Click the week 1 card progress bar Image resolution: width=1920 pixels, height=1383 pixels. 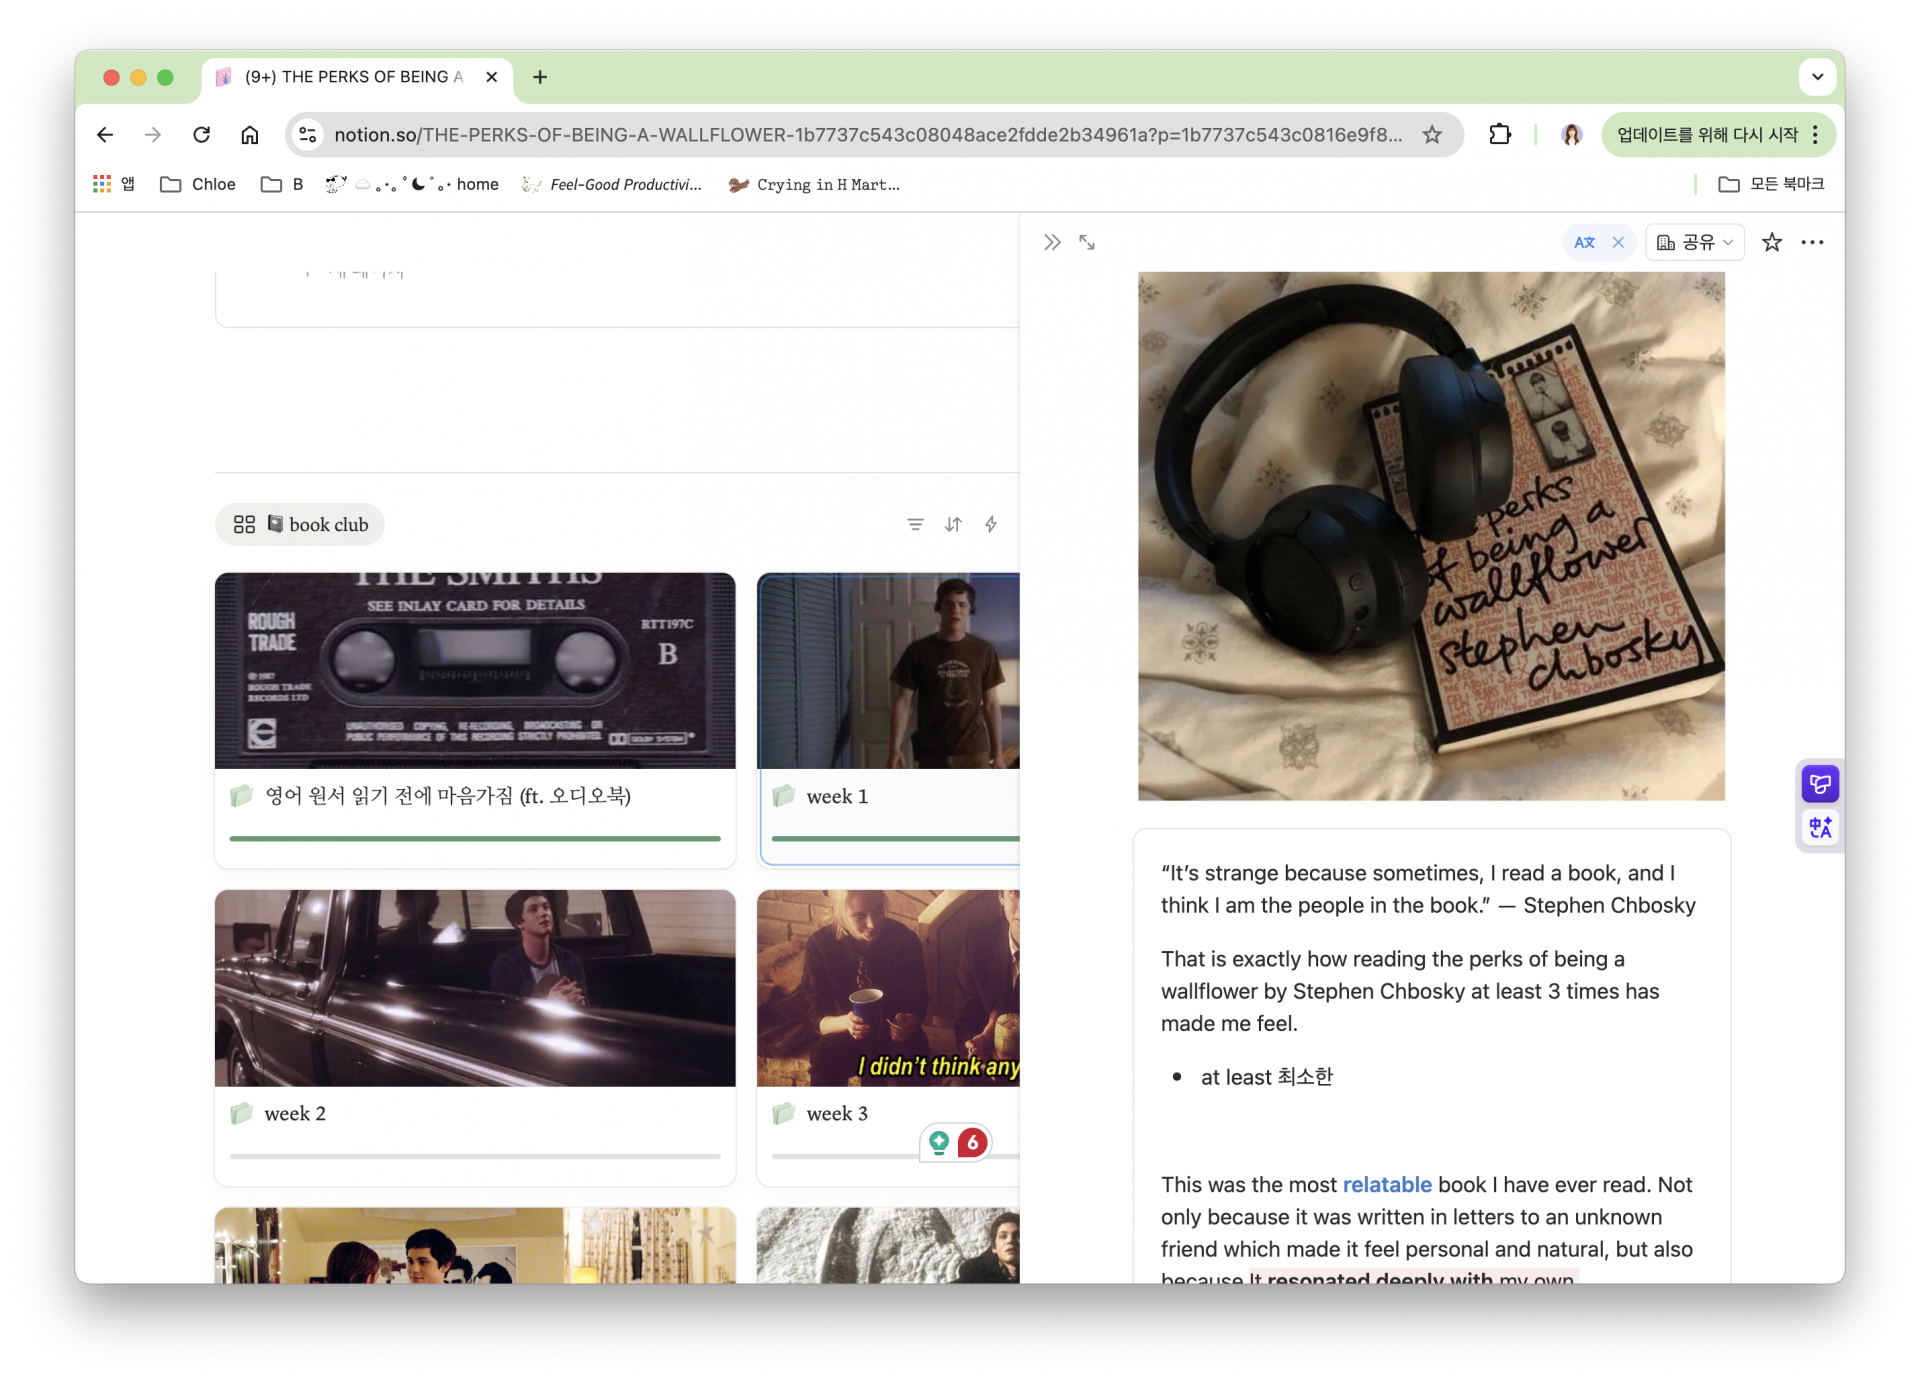tap(896, 839)
